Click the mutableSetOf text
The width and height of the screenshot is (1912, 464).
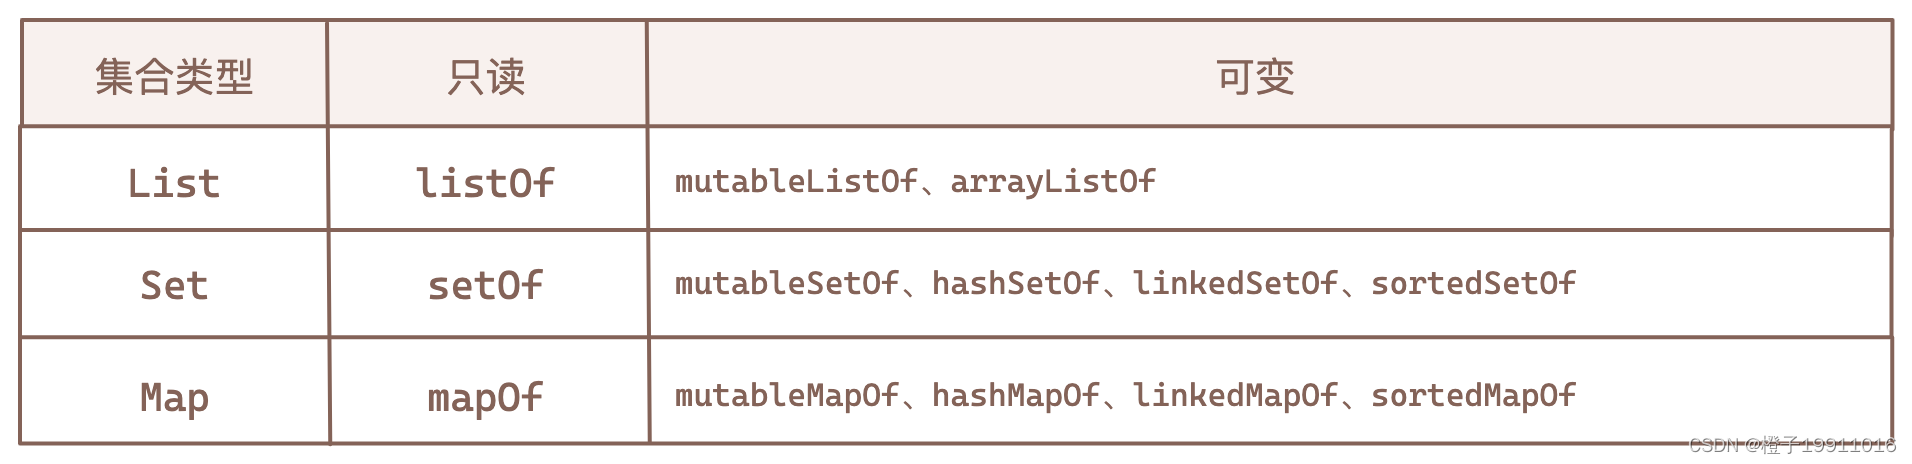[787, 284]
